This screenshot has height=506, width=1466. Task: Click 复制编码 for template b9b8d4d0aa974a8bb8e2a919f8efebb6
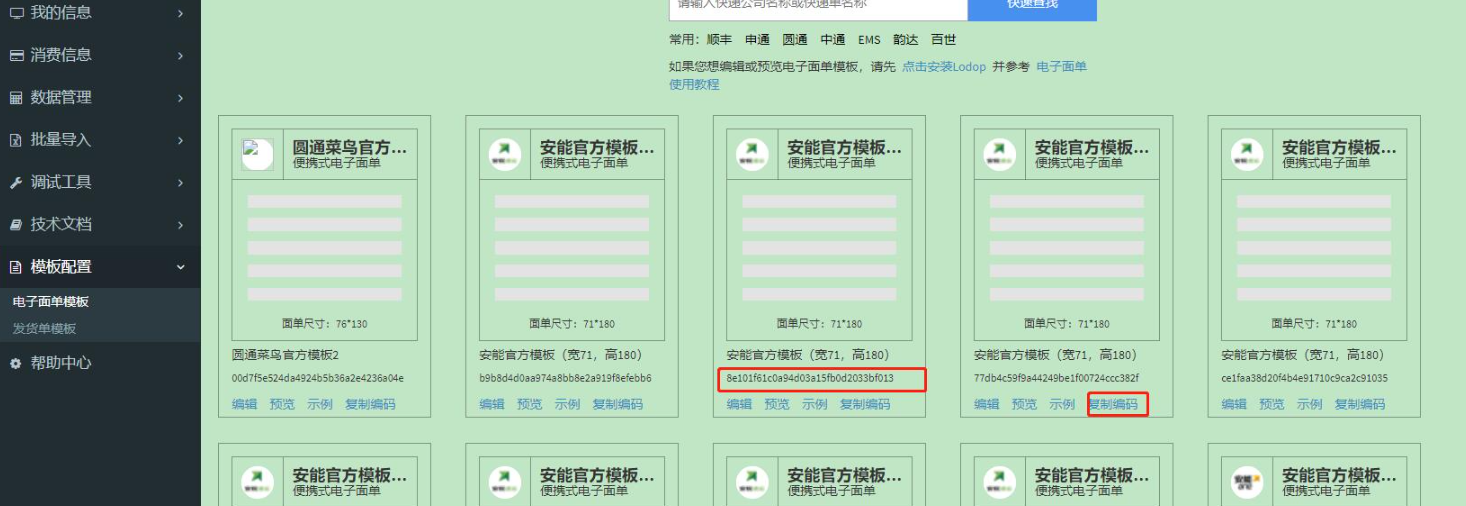(618, 405)
